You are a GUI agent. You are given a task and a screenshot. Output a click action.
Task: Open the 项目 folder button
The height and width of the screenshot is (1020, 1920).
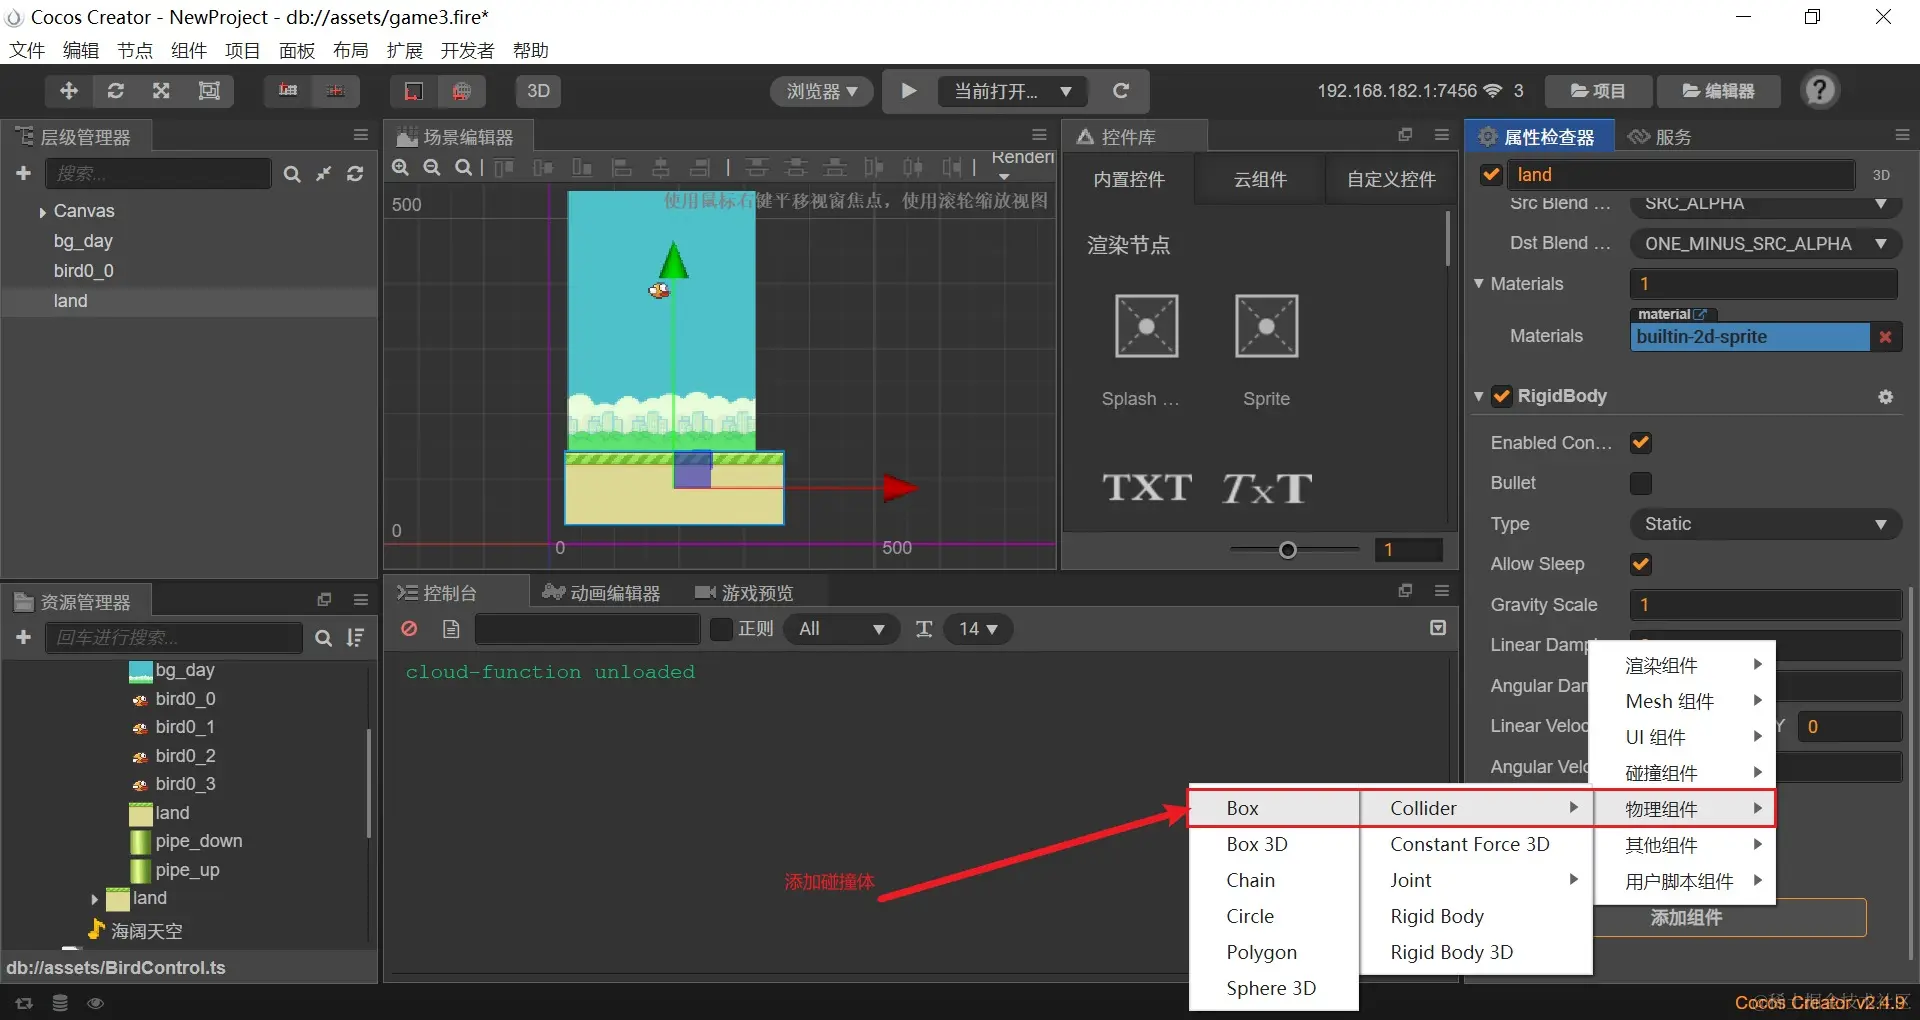pyautogui.click(x=1598, y=91)
